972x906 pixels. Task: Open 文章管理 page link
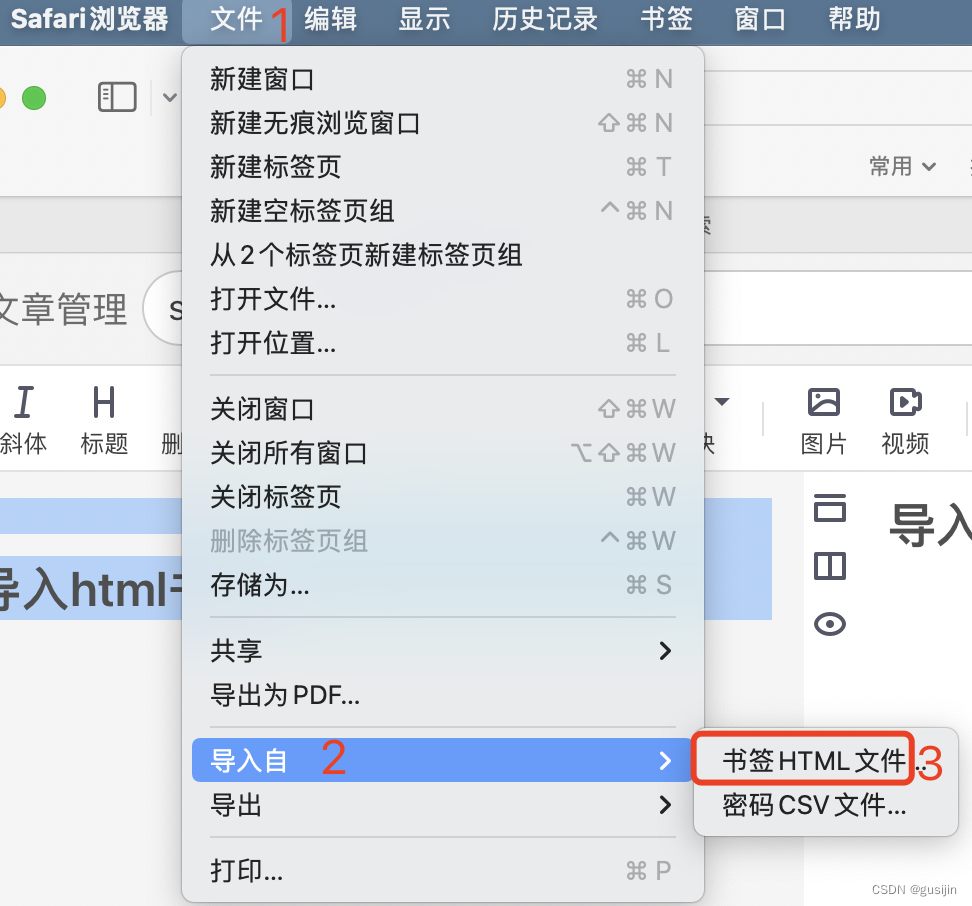[62, 309]
